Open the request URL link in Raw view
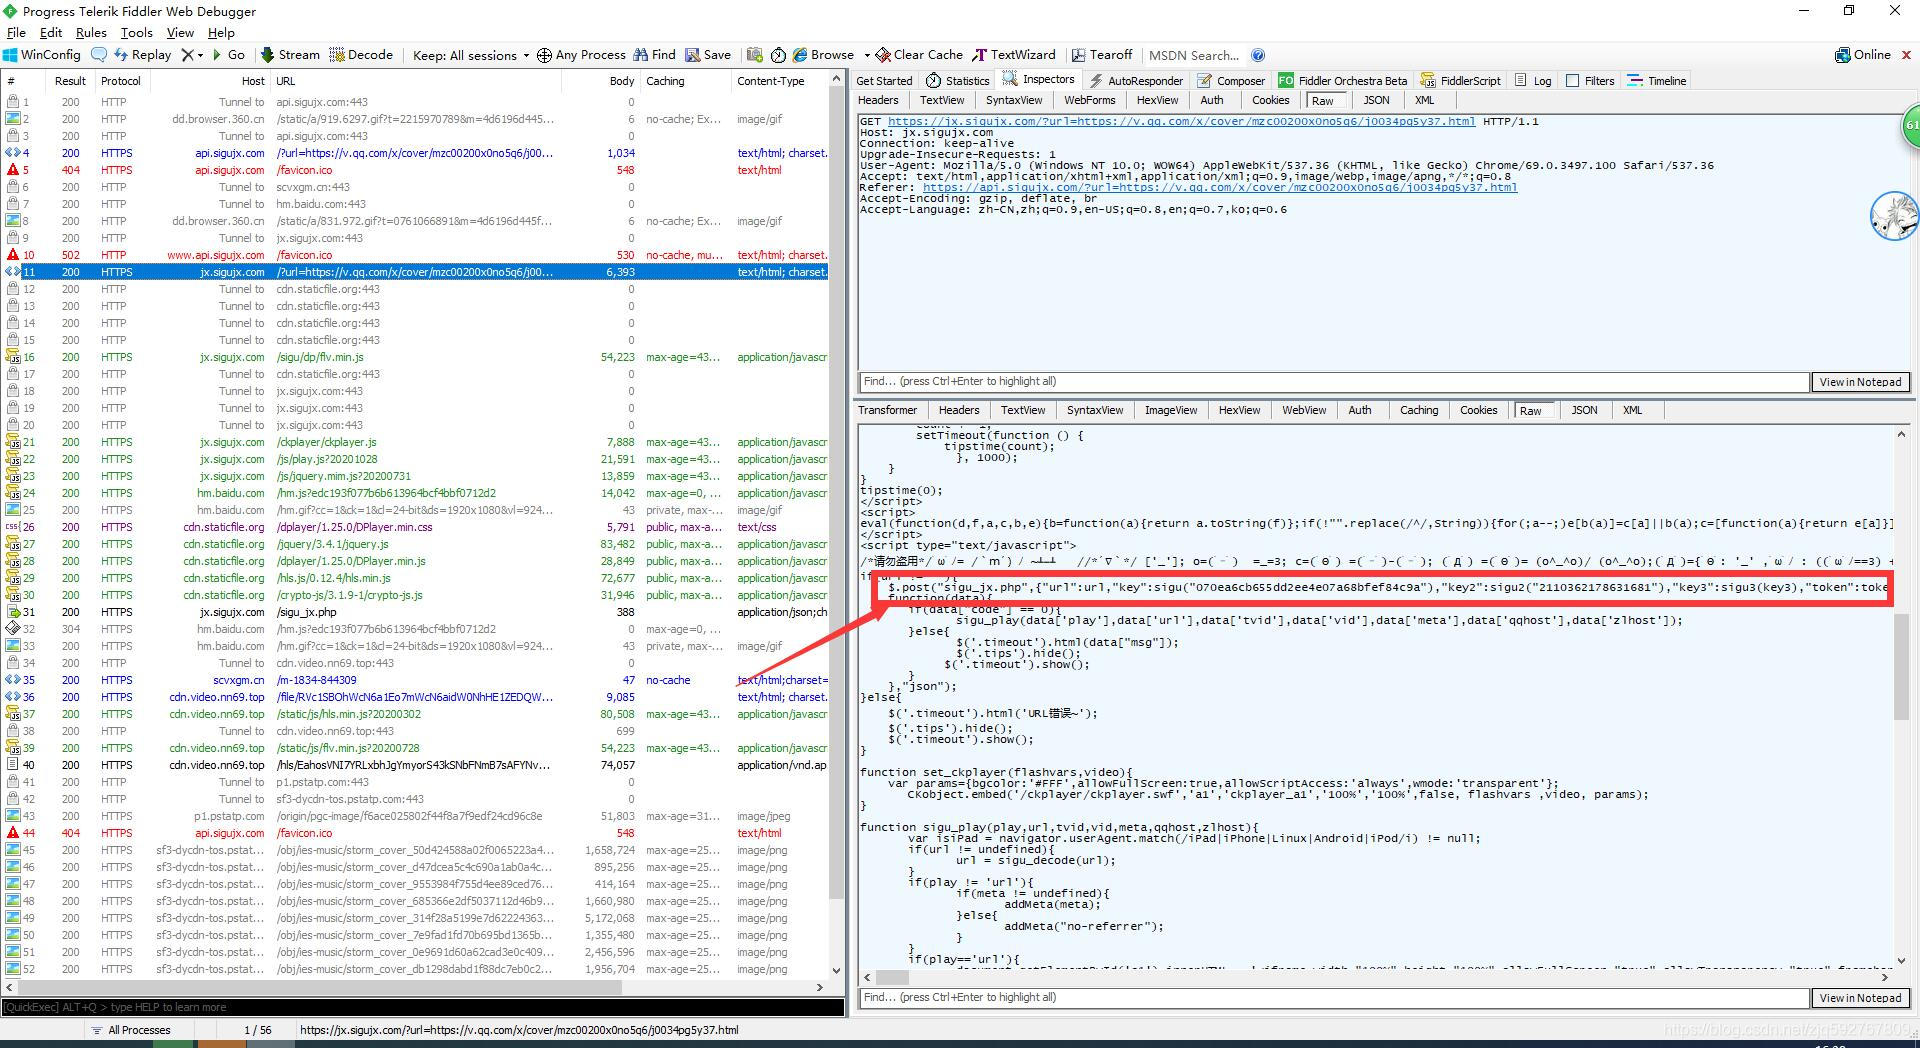 pos(1181,121)
